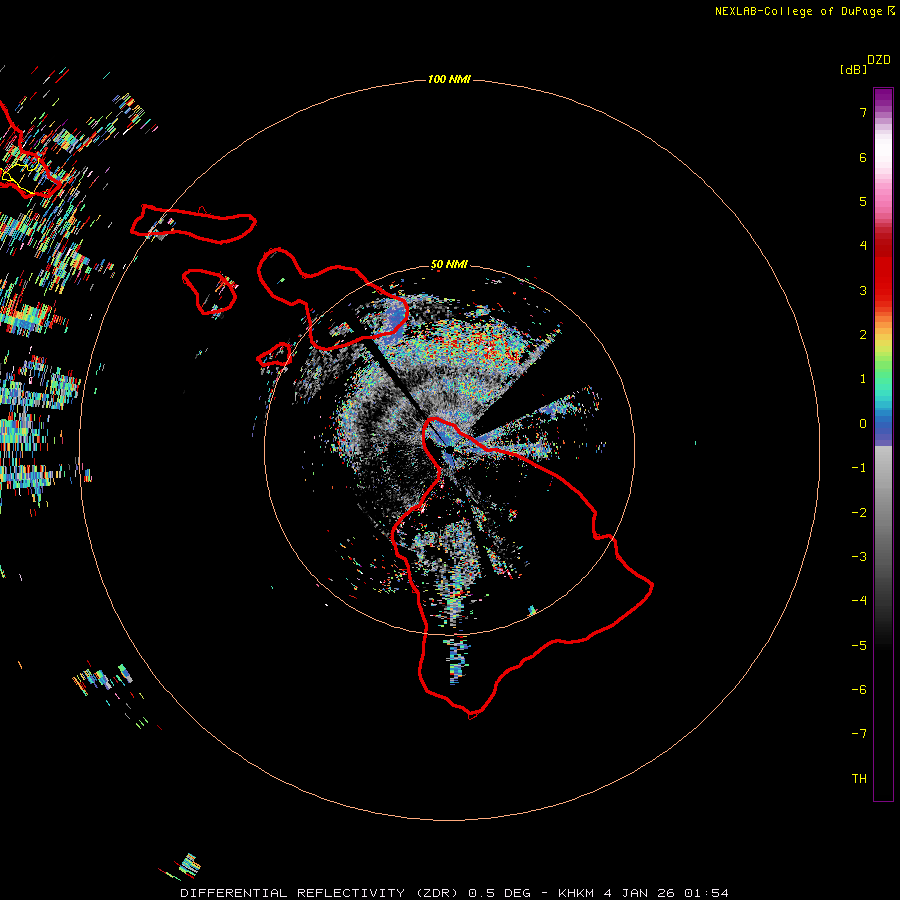Click the TH threshold label on scale
The width and height of the screenshot is (900, 900).
(859, 779)
